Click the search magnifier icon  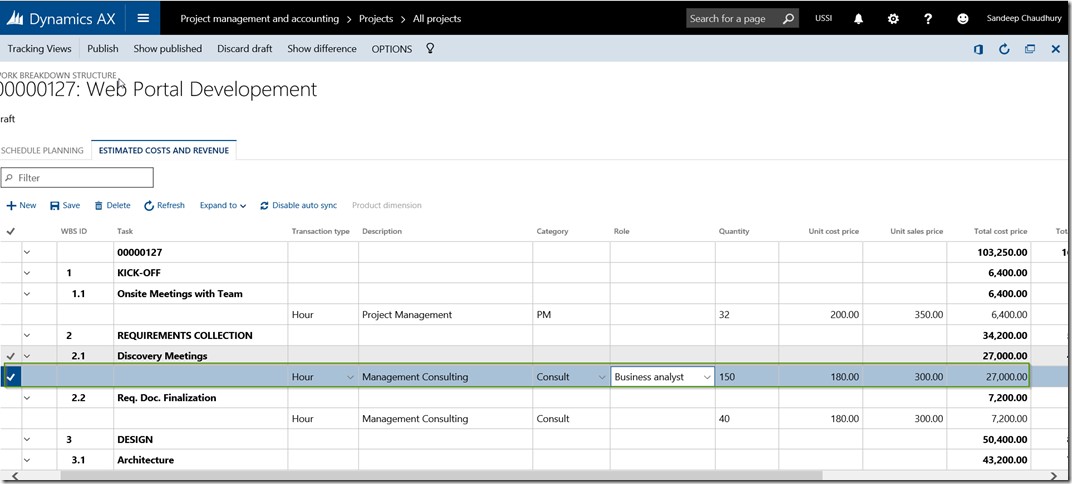pos(788,18)
